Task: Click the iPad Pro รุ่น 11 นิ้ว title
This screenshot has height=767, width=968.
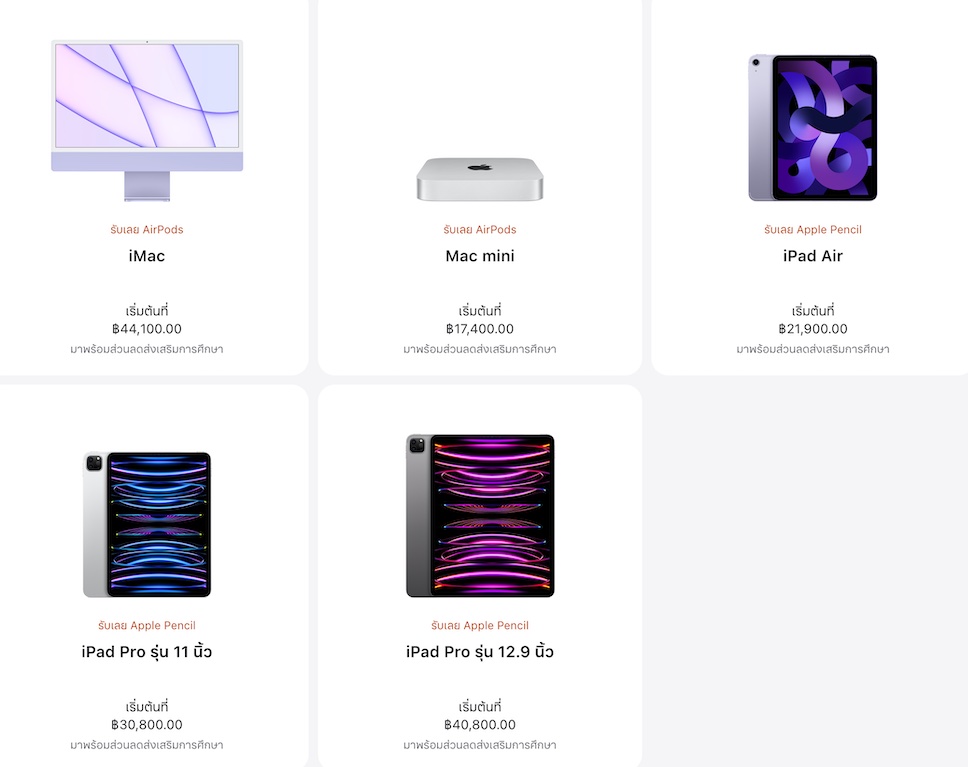Action: (x=147, y=652)
